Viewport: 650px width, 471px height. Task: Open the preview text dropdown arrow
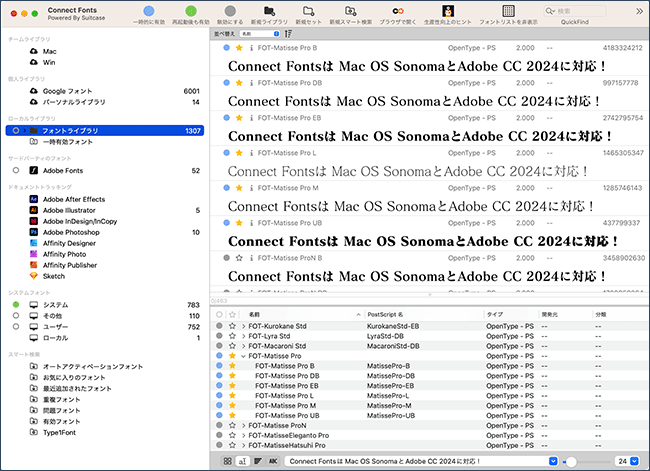553,461
